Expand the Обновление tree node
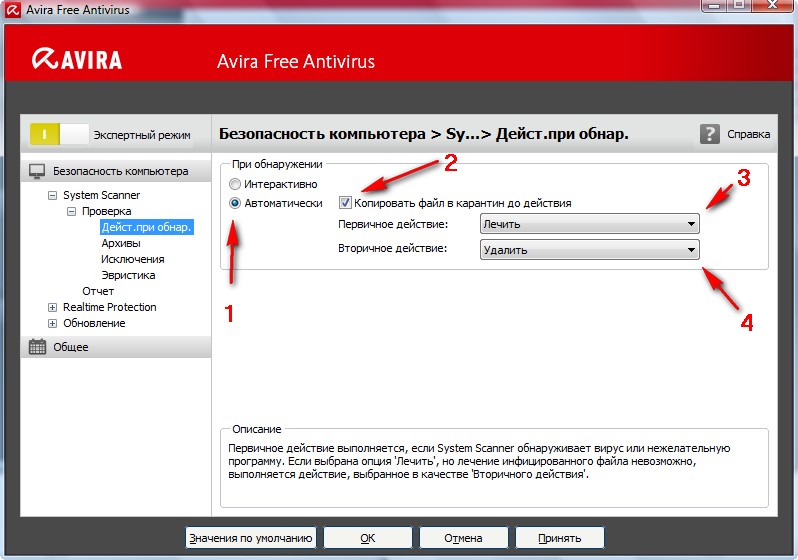The height and width of the screenshot is (560, 798). (52, 323)
